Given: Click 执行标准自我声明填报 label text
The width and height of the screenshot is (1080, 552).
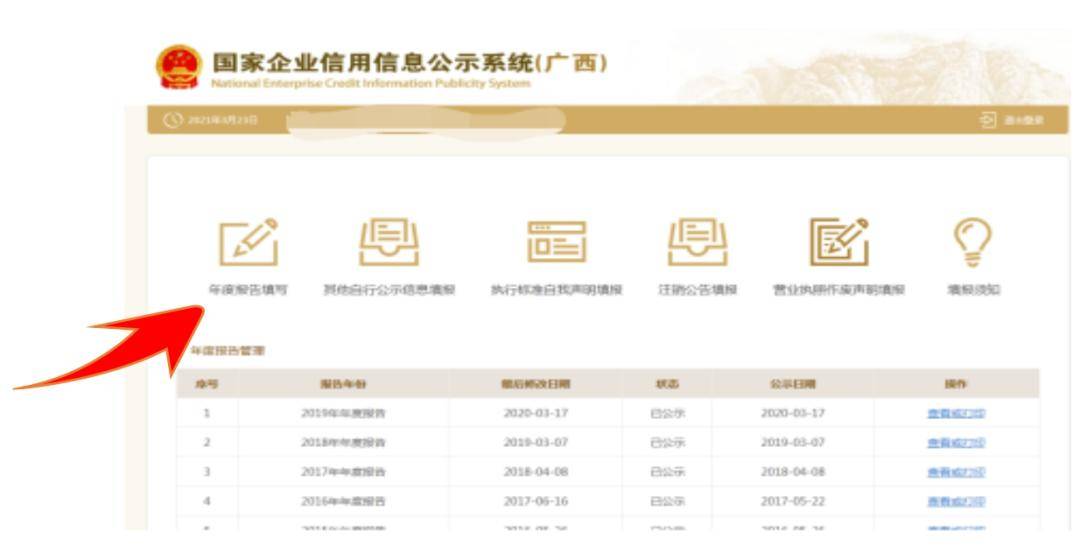Looking at the screenshot, I should tap(557, 290).
